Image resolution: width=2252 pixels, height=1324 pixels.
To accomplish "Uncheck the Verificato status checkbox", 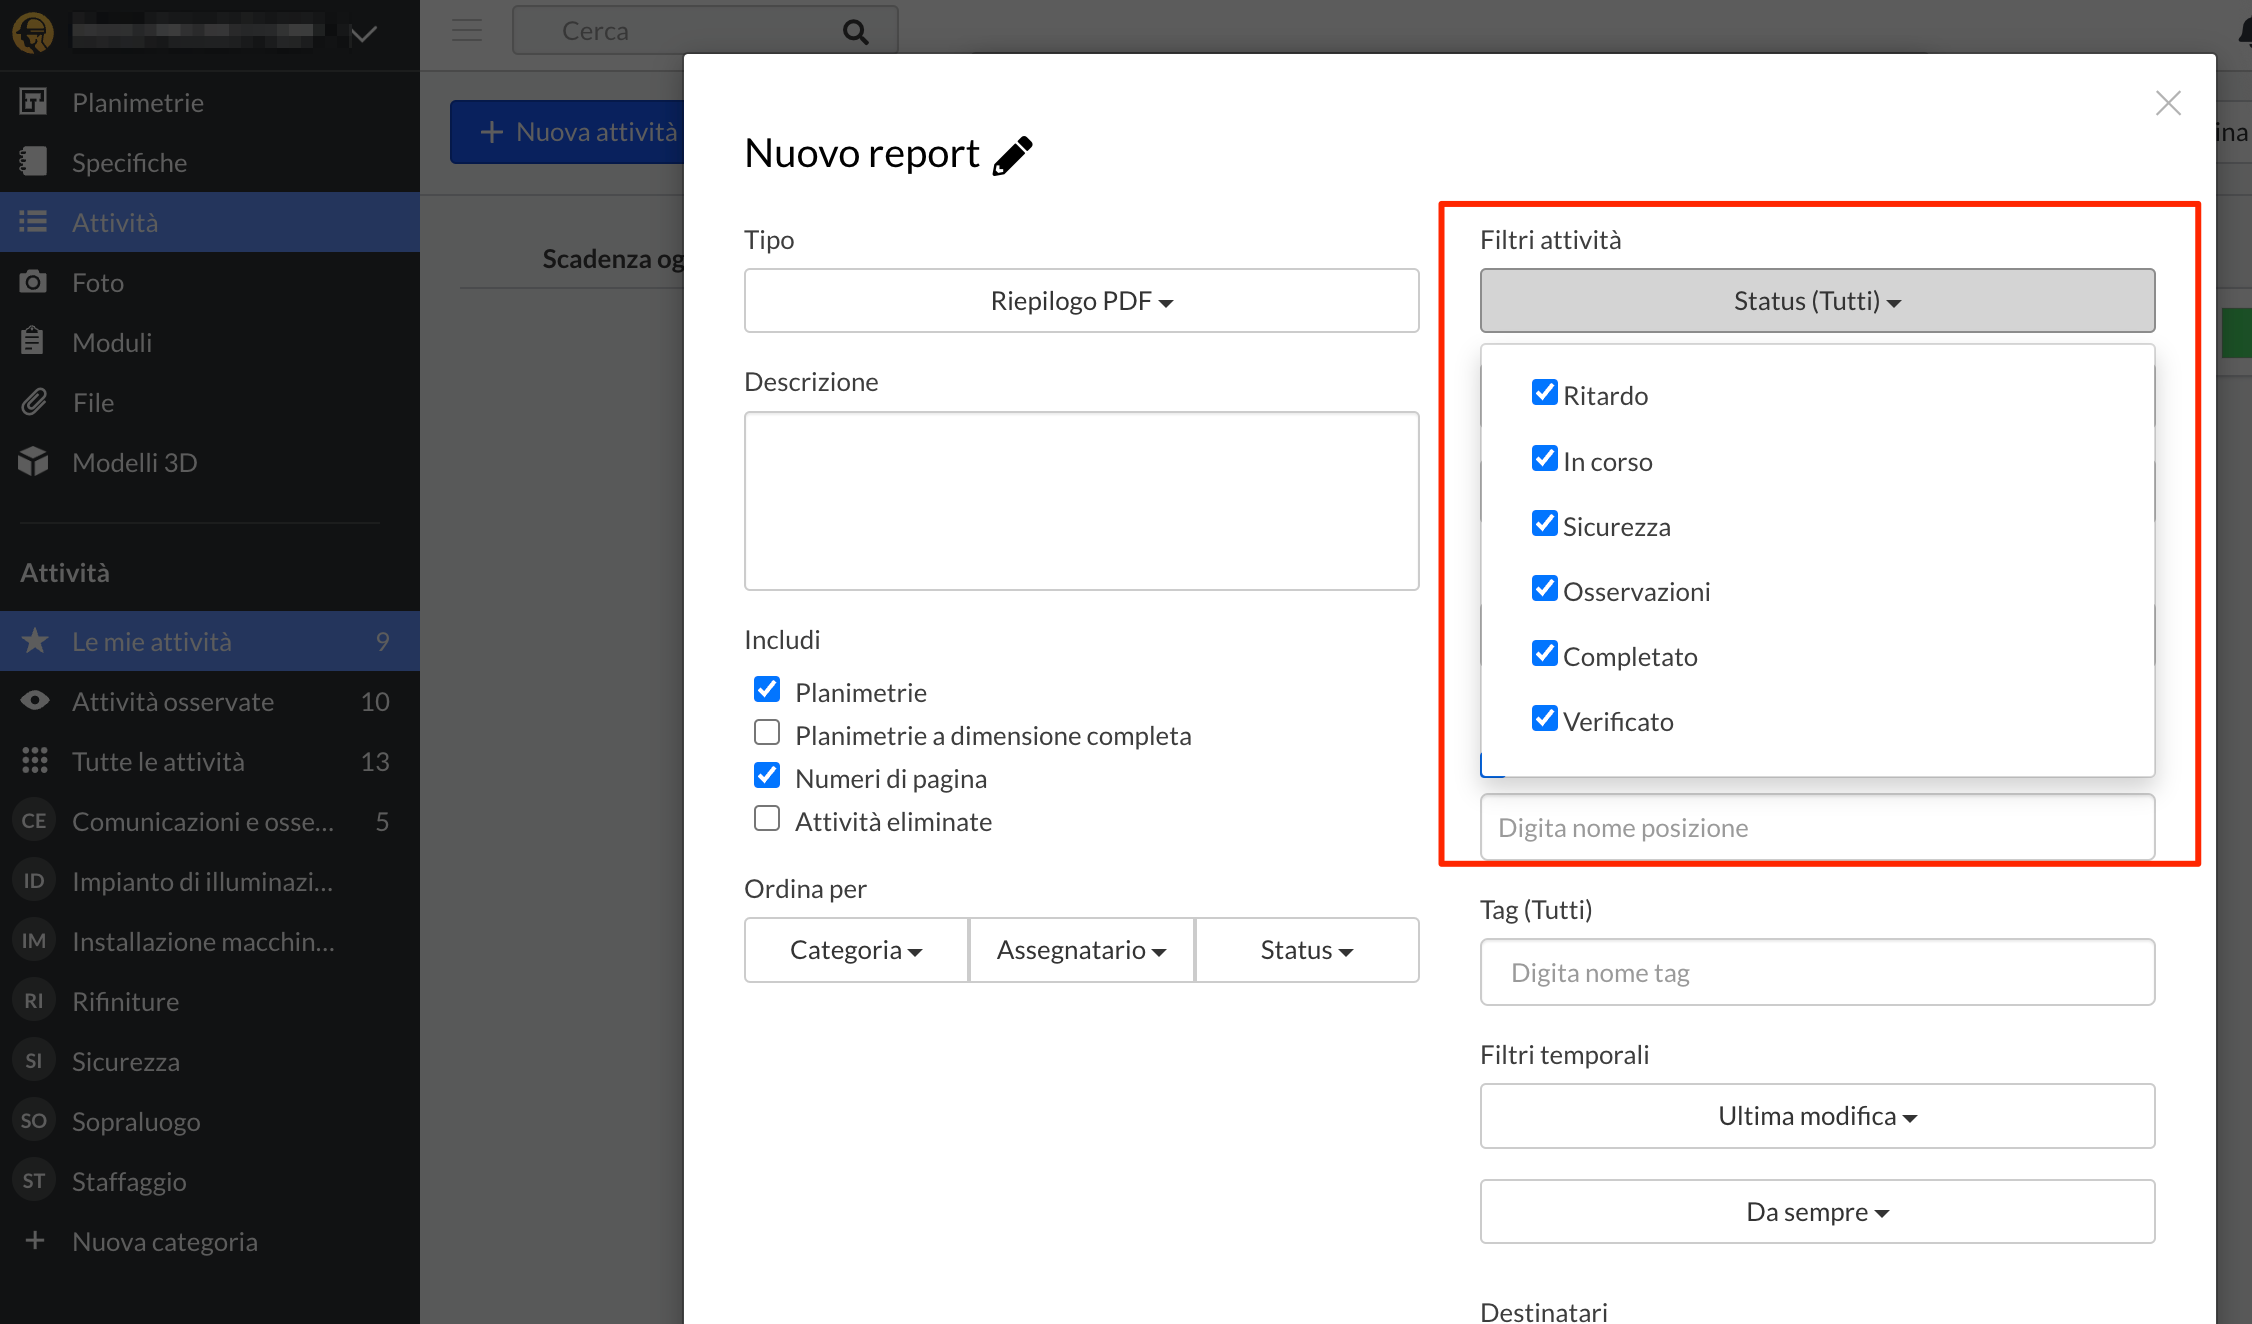I will 1544,719.
